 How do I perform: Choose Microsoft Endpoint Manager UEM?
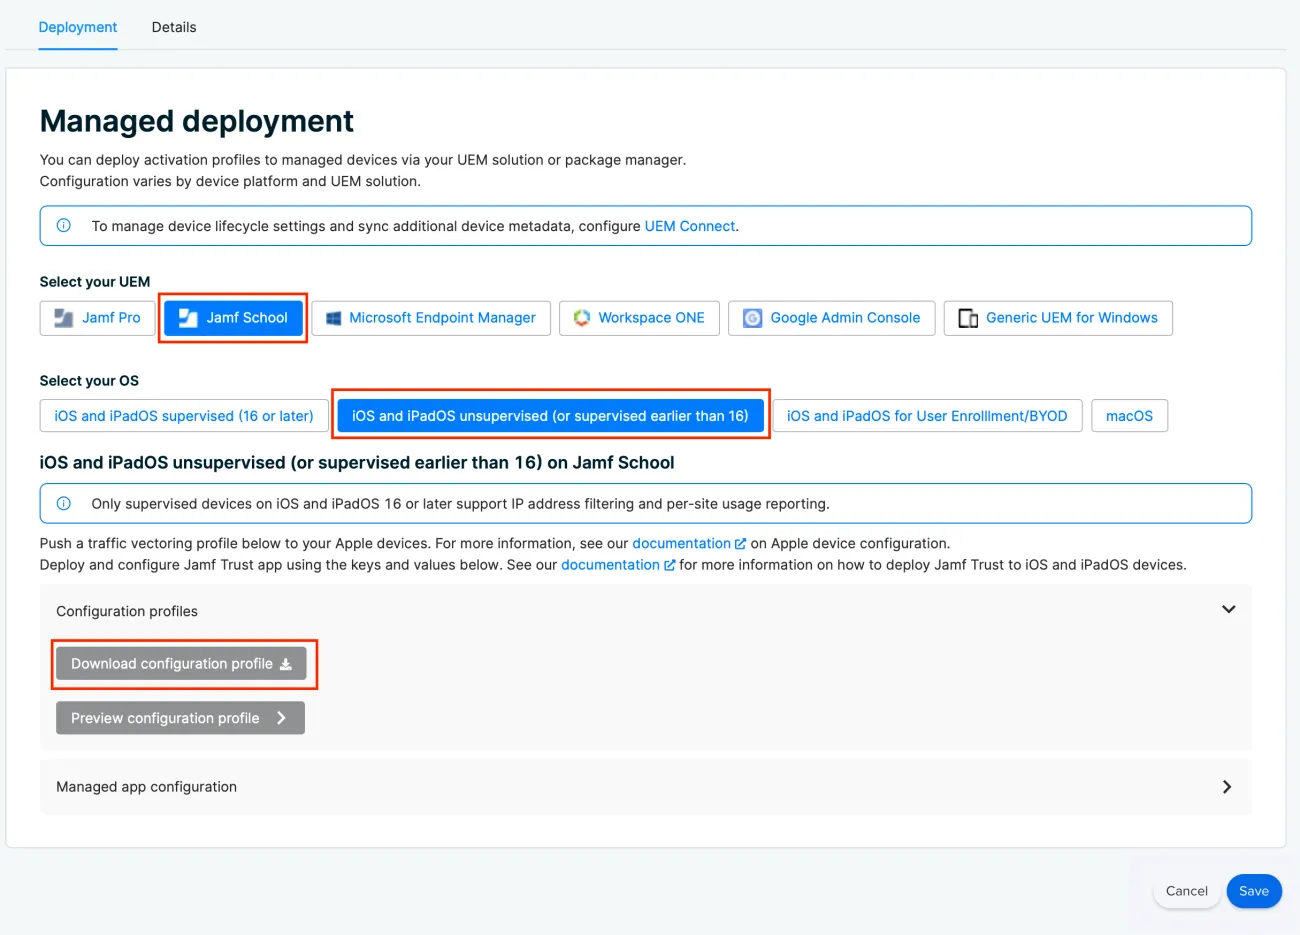pyautogui.click(x=431, y=318)
